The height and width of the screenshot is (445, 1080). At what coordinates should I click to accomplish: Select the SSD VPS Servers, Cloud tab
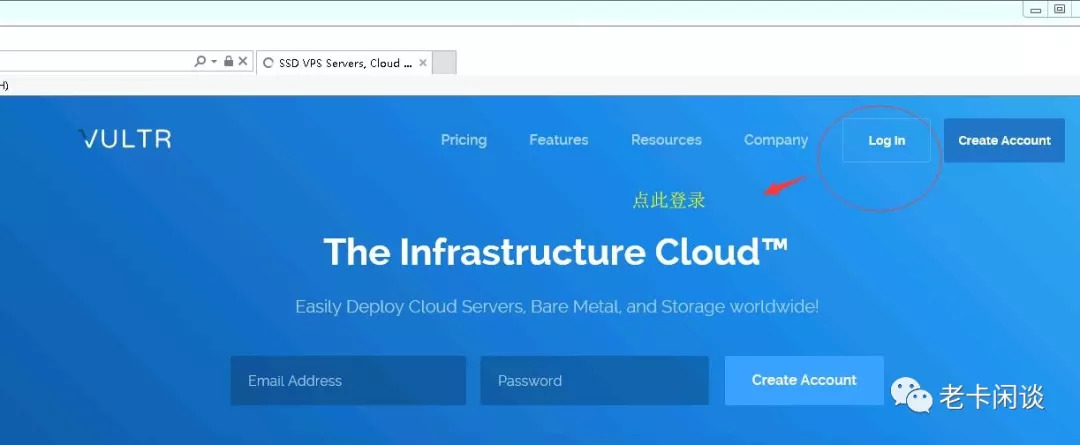click(x=344, y=63)
